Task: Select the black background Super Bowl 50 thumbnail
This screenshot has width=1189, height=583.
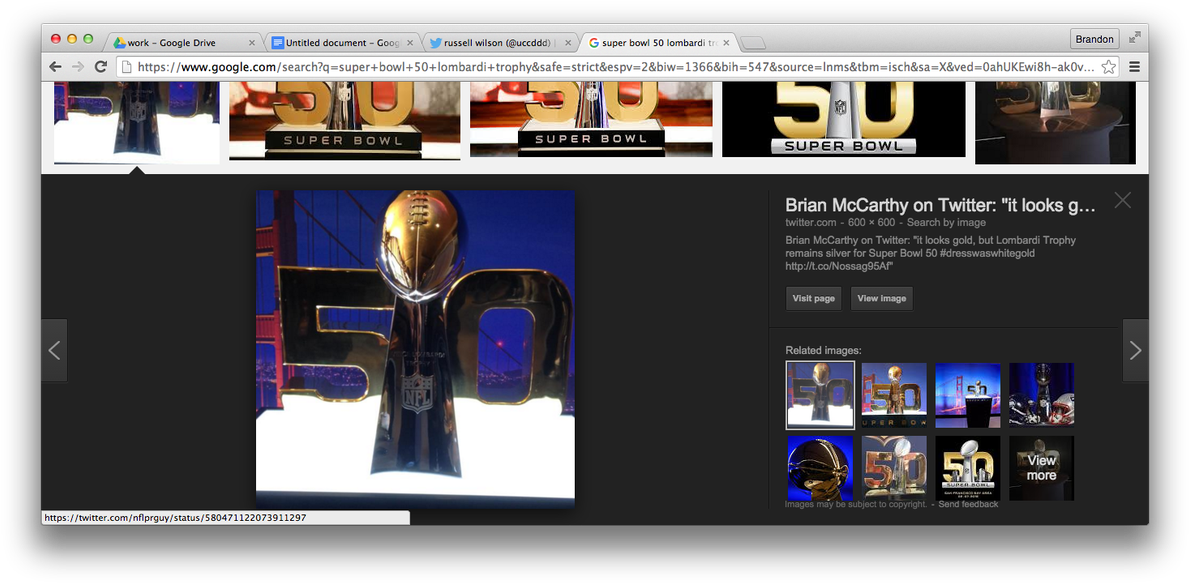Action: pyautogui.click(x=843, y=120)
